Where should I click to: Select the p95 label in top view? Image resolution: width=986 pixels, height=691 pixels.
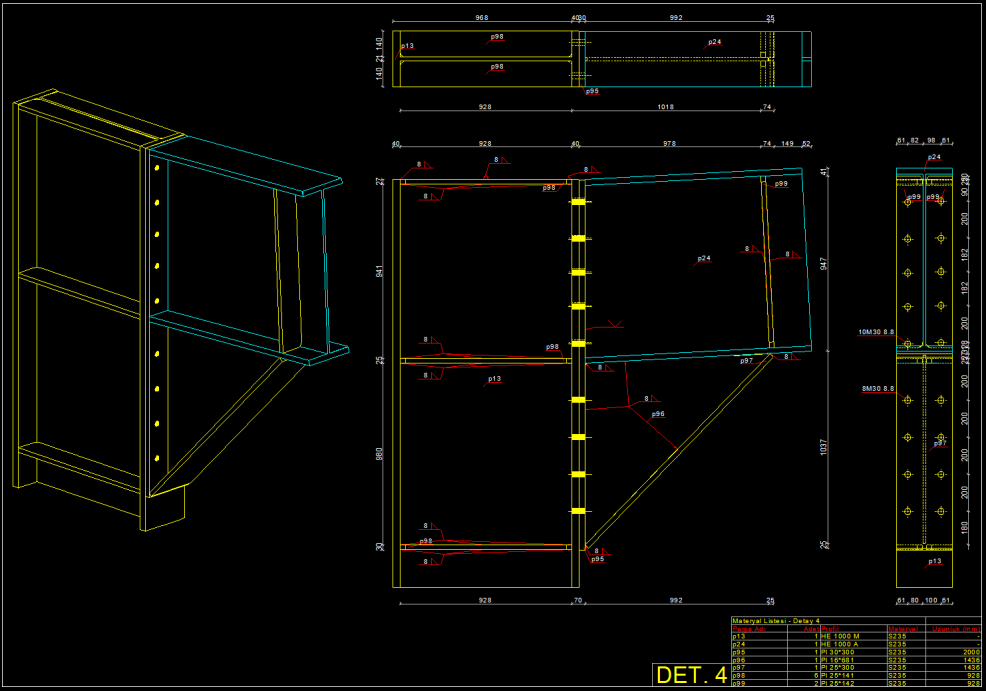(592, 91)
